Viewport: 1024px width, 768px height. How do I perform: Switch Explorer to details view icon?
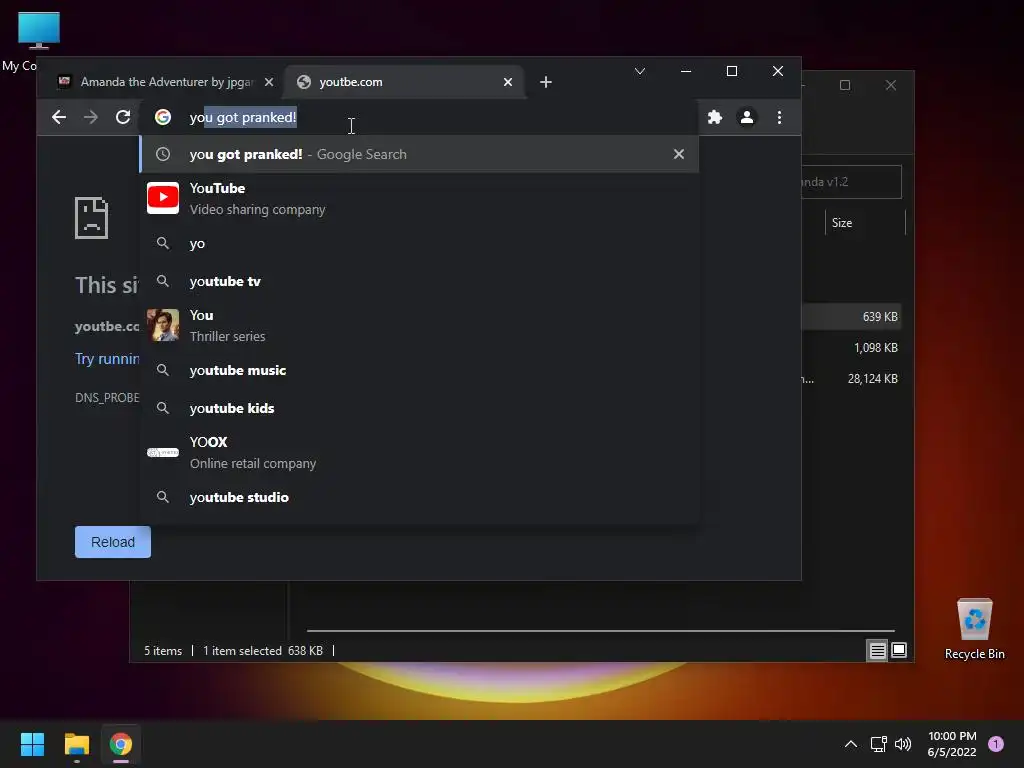click(x=877, y=650)
